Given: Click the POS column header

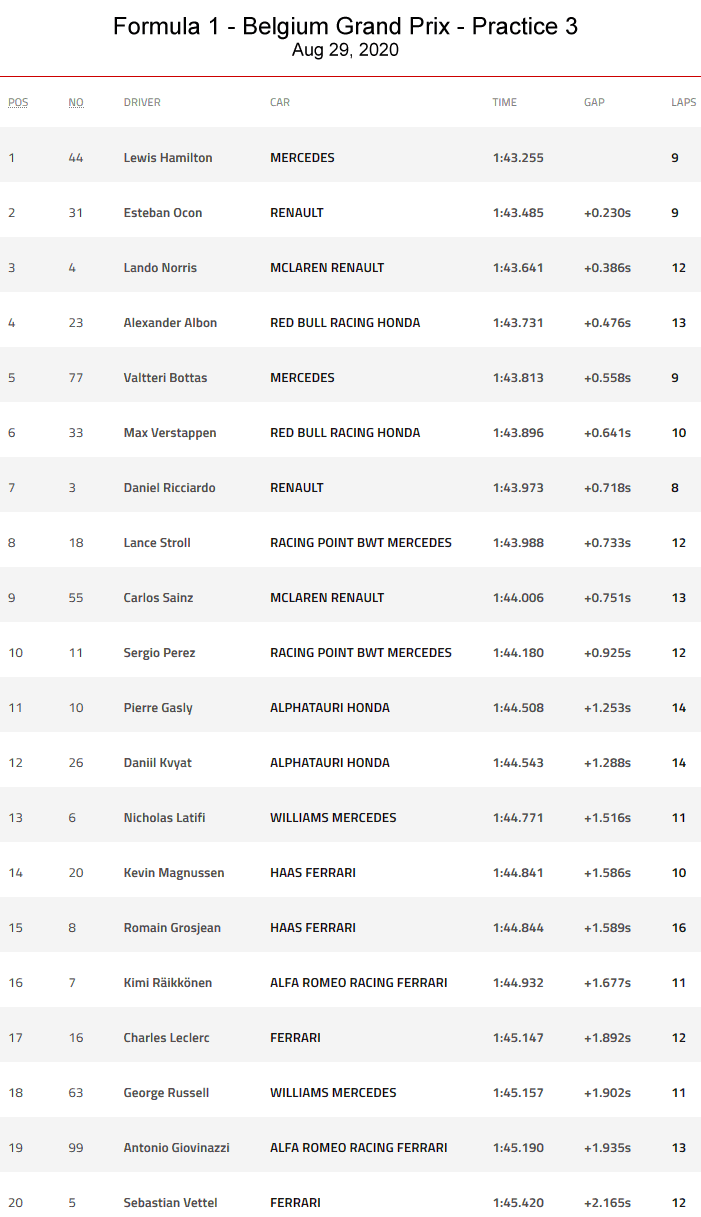Looking at the screenshot, I should 18,102.
